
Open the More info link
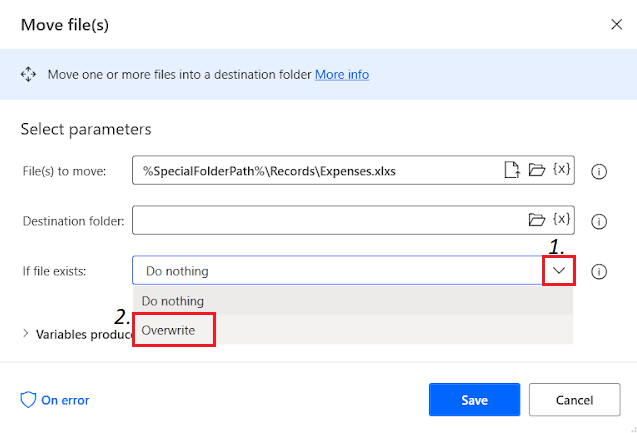coord(342,74)
